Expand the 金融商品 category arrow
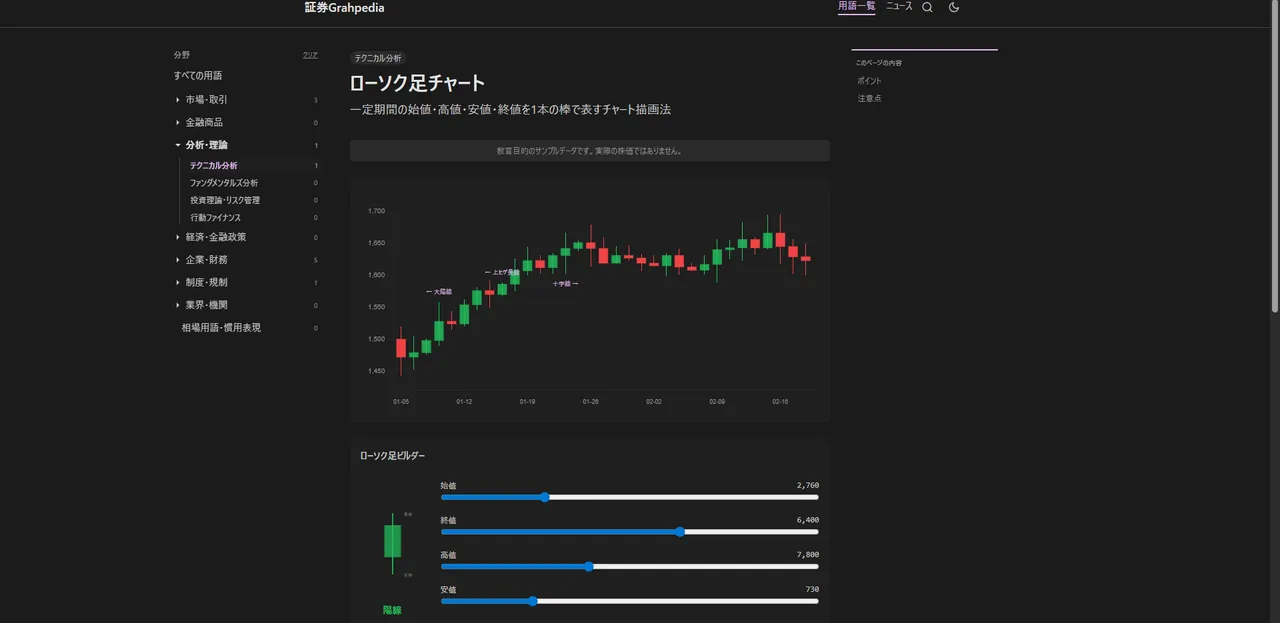1280x623 pixels. [x=178, y=123]
